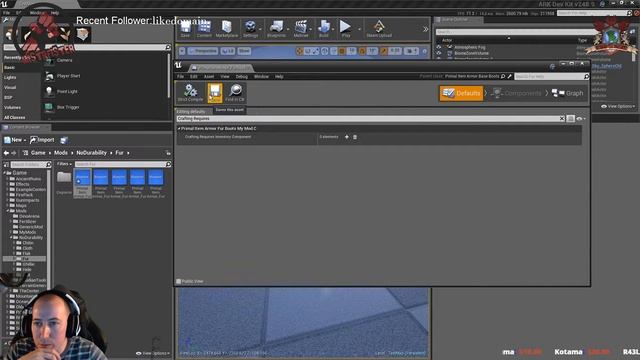Expand the main toolbar overflow chevrons

point(426,29)
